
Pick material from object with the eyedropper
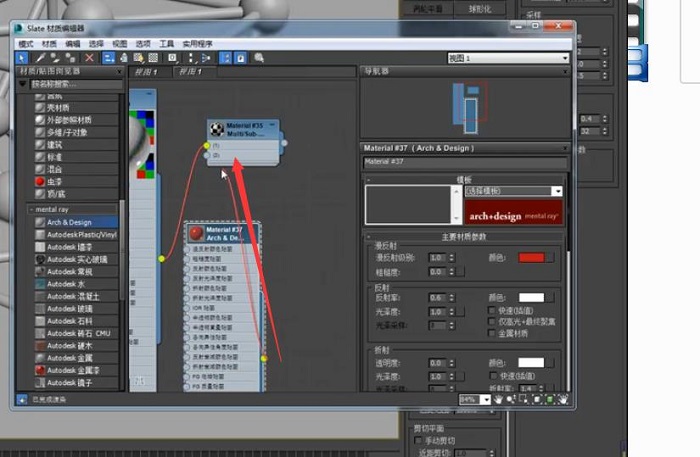tap(41, 58)
